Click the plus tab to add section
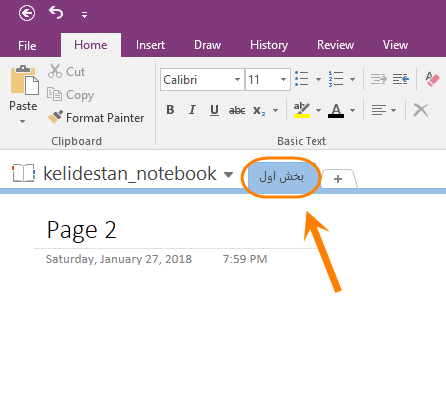This screenshot has width=446, height=408. coord(338,179)
